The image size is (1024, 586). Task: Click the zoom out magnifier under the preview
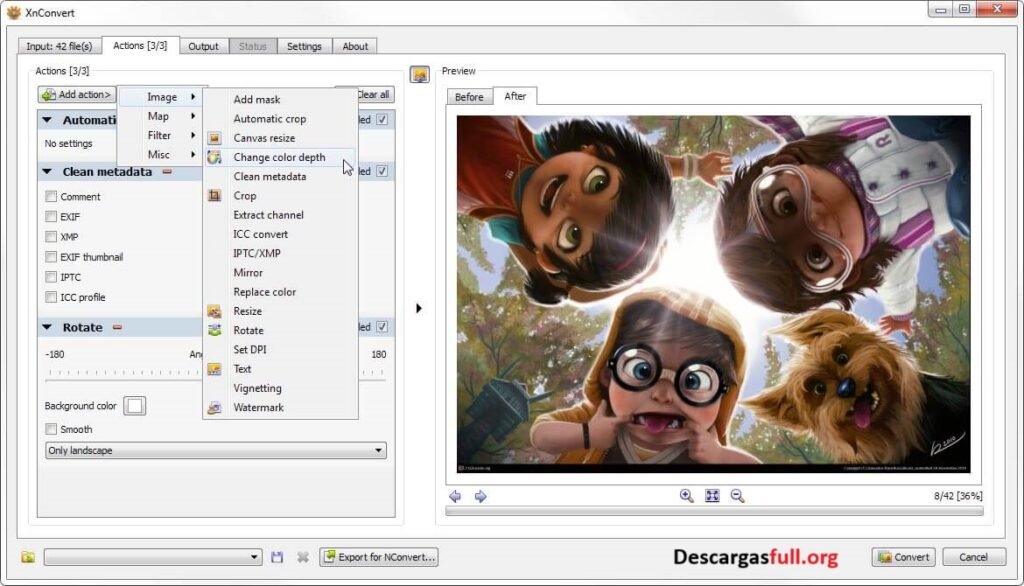pyautogui.click(x=736, y=495)
